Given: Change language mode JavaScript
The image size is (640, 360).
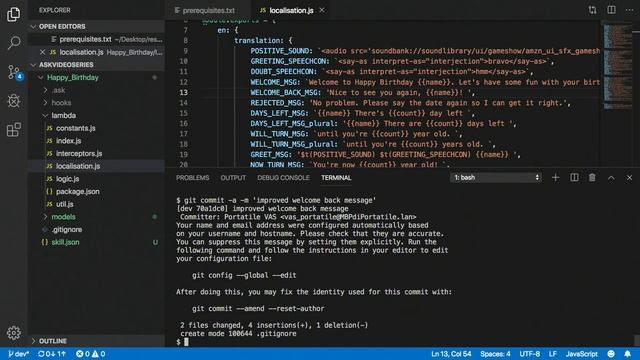Looking at the screenshot, I should (582, 354).
